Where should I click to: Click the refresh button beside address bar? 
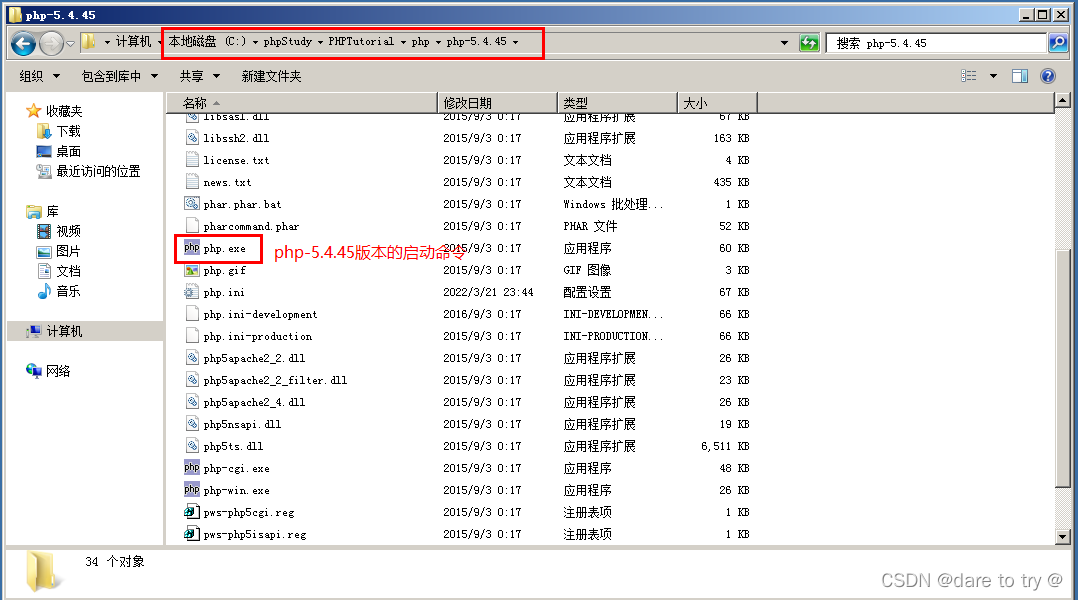tap(809, 43)
